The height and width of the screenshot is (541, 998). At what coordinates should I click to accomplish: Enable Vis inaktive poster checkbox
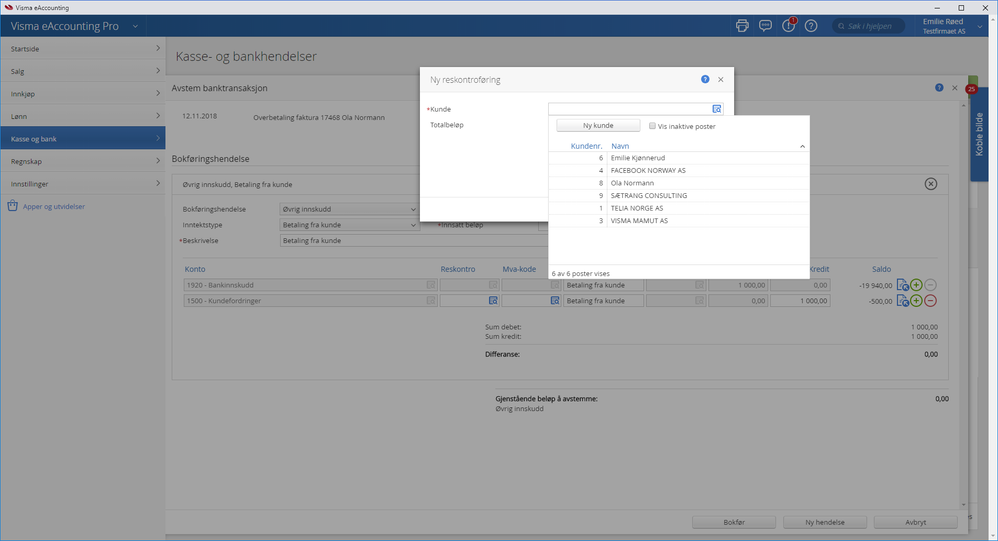pos(652,126)
